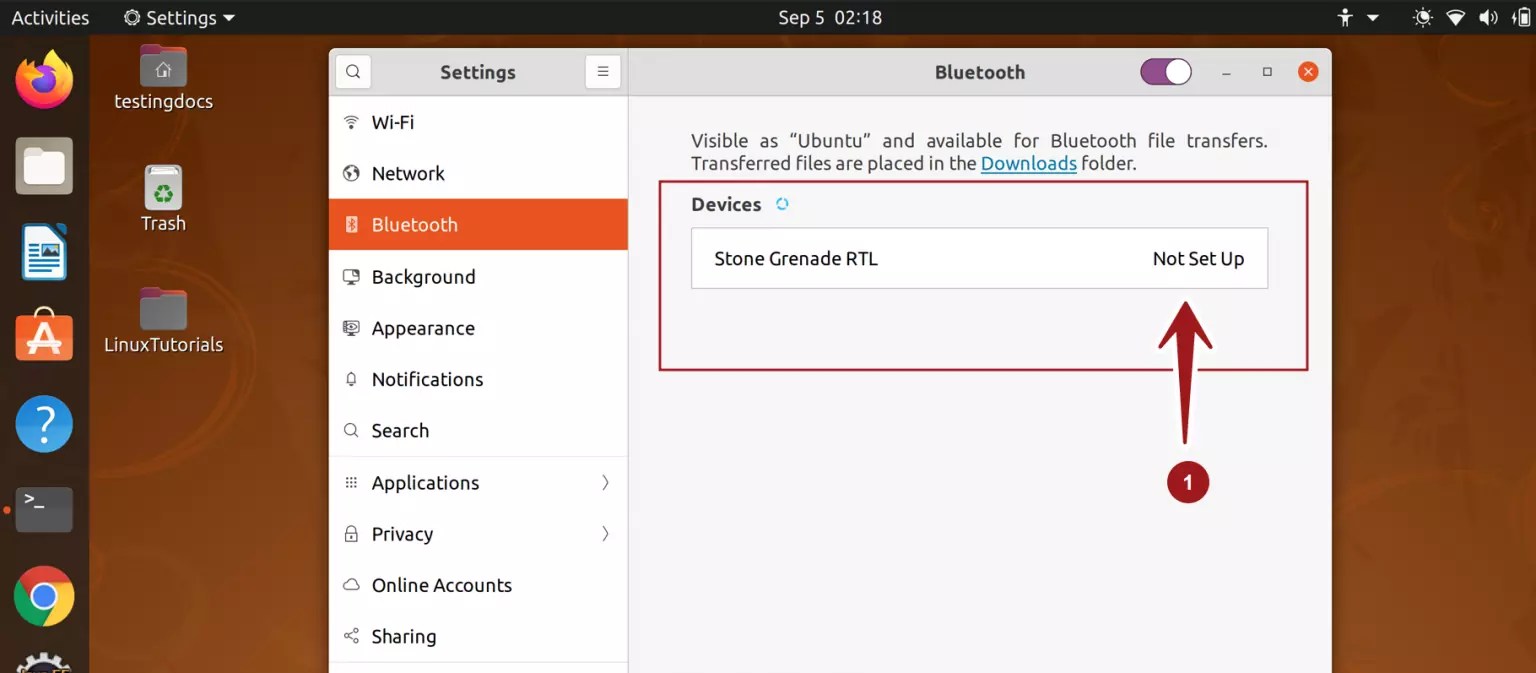This screenshot has width=1536, height=673.
Task: Click the volume speaker icon in top bar
Action: coord(1488,17)
